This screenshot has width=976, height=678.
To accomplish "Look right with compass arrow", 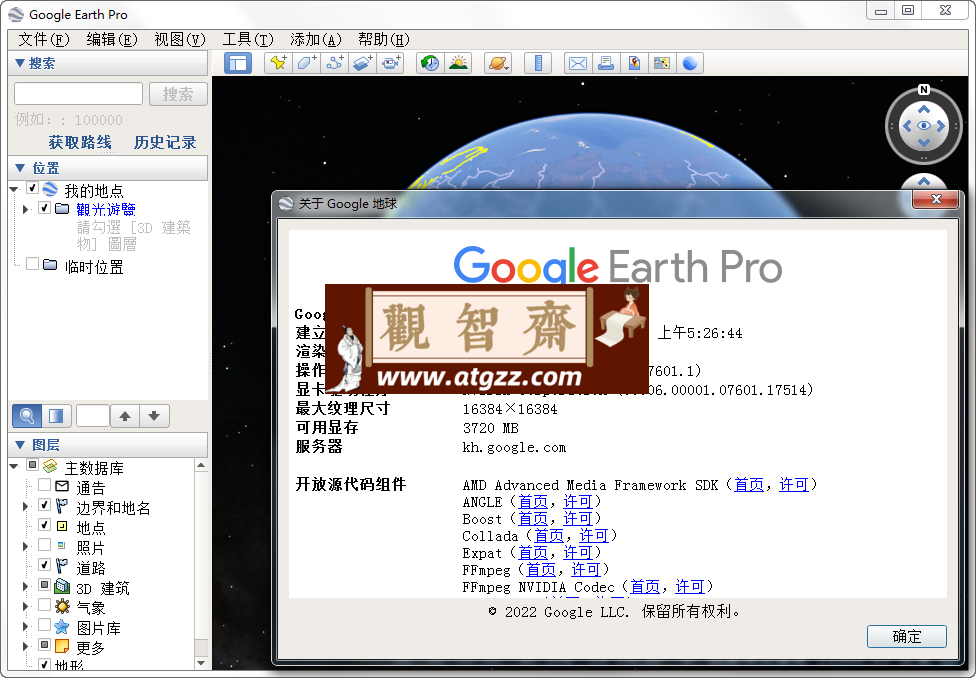I will click(941, 126).
